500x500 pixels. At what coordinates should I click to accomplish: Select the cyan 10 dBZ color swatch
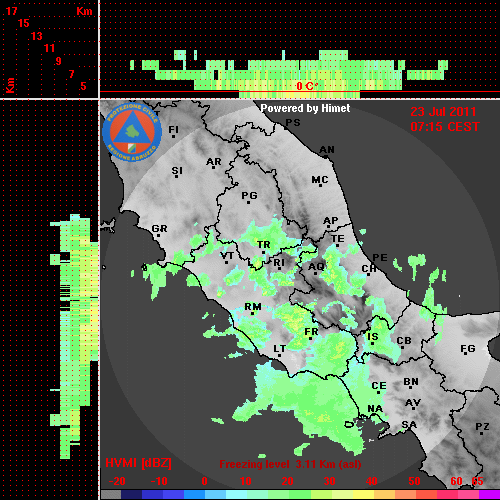pos(237,495)
